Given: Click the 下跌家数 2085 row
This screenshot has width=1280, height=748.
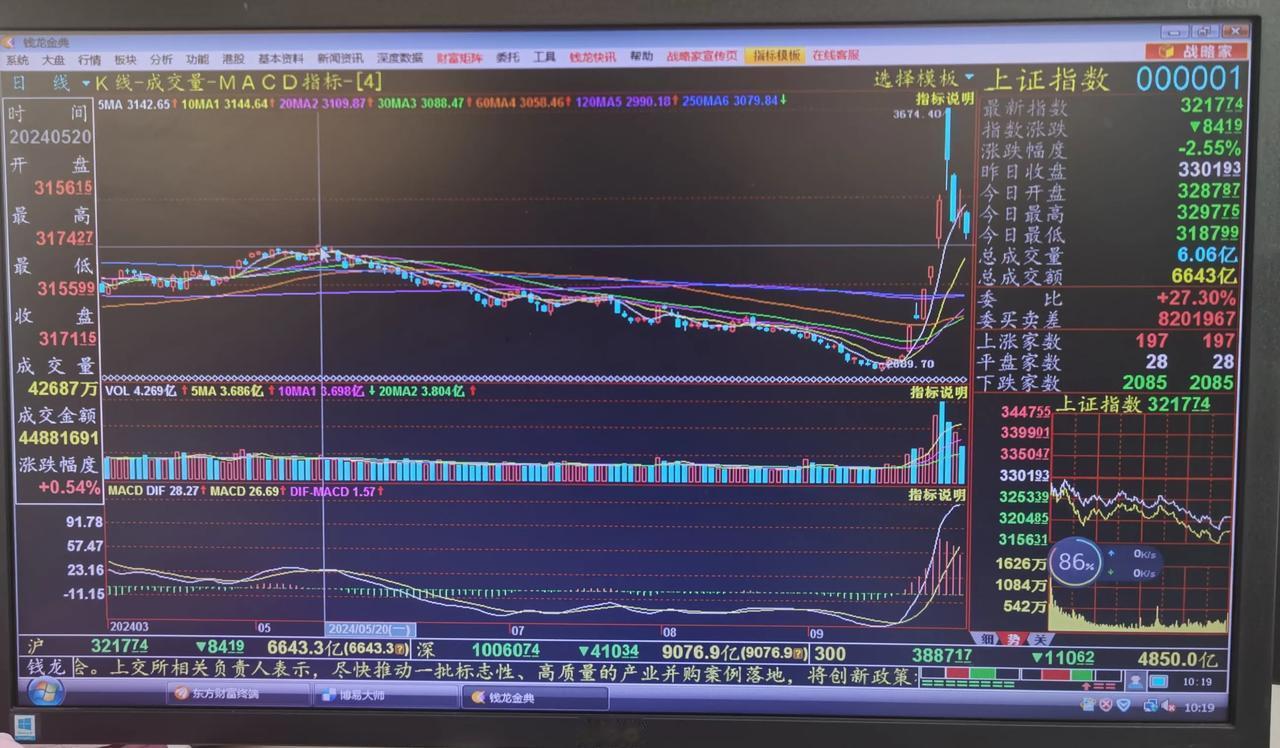Looking at the screenshot, I should click(1105, 382).
